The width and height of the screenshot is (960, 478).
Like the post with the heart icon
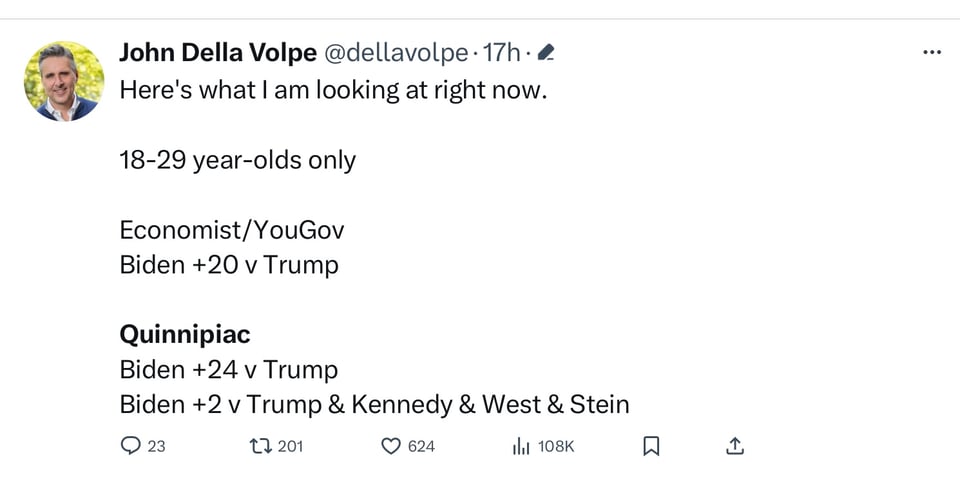tap(391, 446)
